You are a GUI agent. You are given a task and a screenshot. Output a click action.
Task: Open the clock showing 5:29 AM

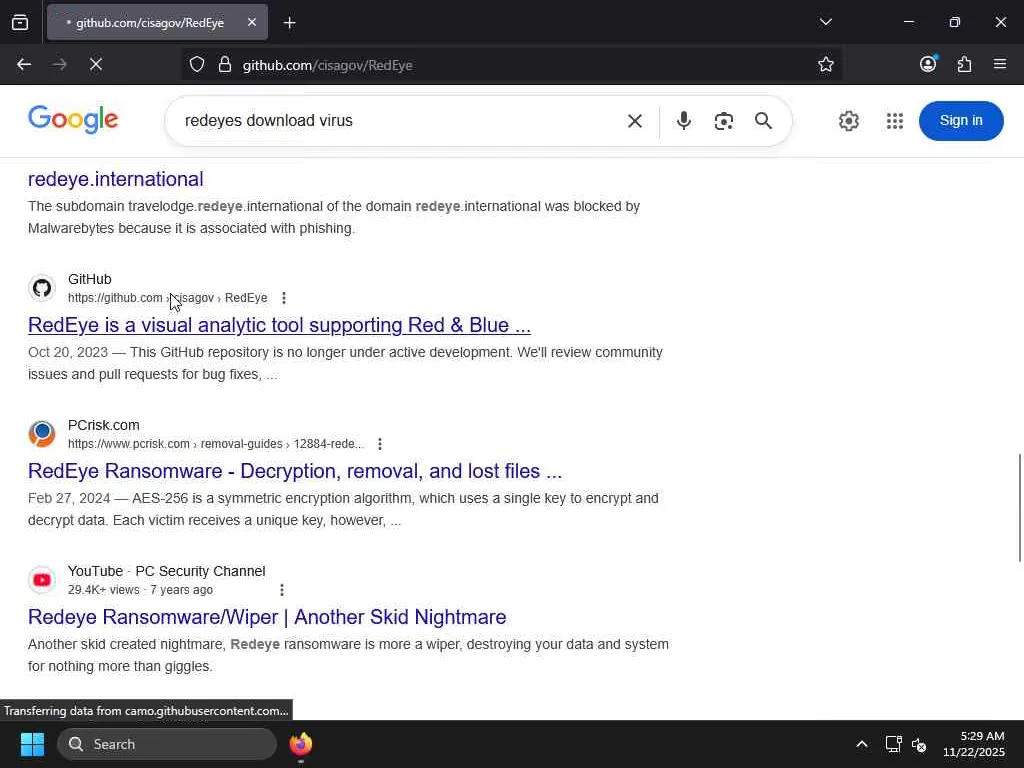974,744
